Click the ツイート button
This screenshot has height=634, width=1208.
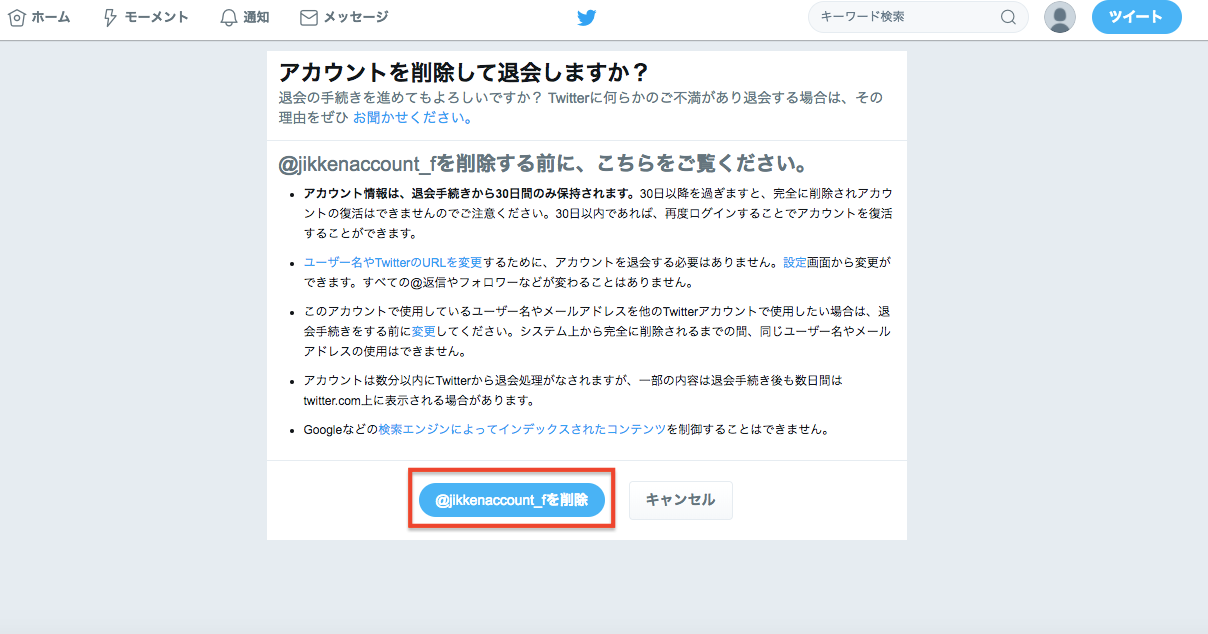tap(1137, 17)
